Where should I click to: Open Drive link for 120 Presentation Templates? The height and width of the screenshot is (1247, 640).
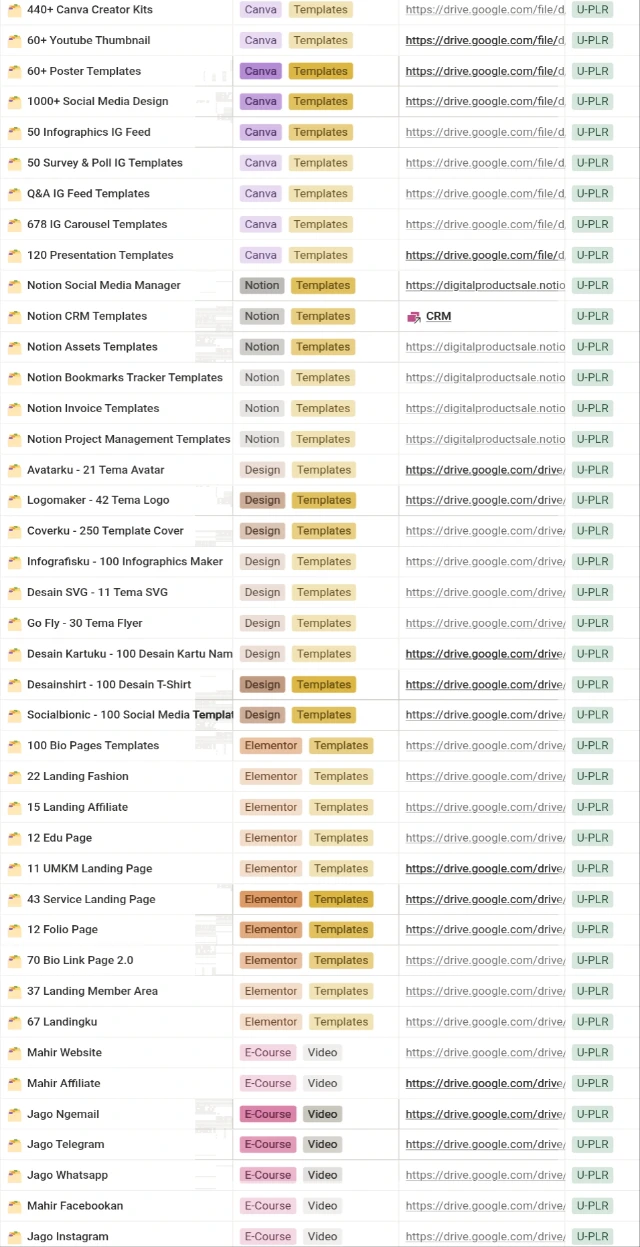(485, 255)
